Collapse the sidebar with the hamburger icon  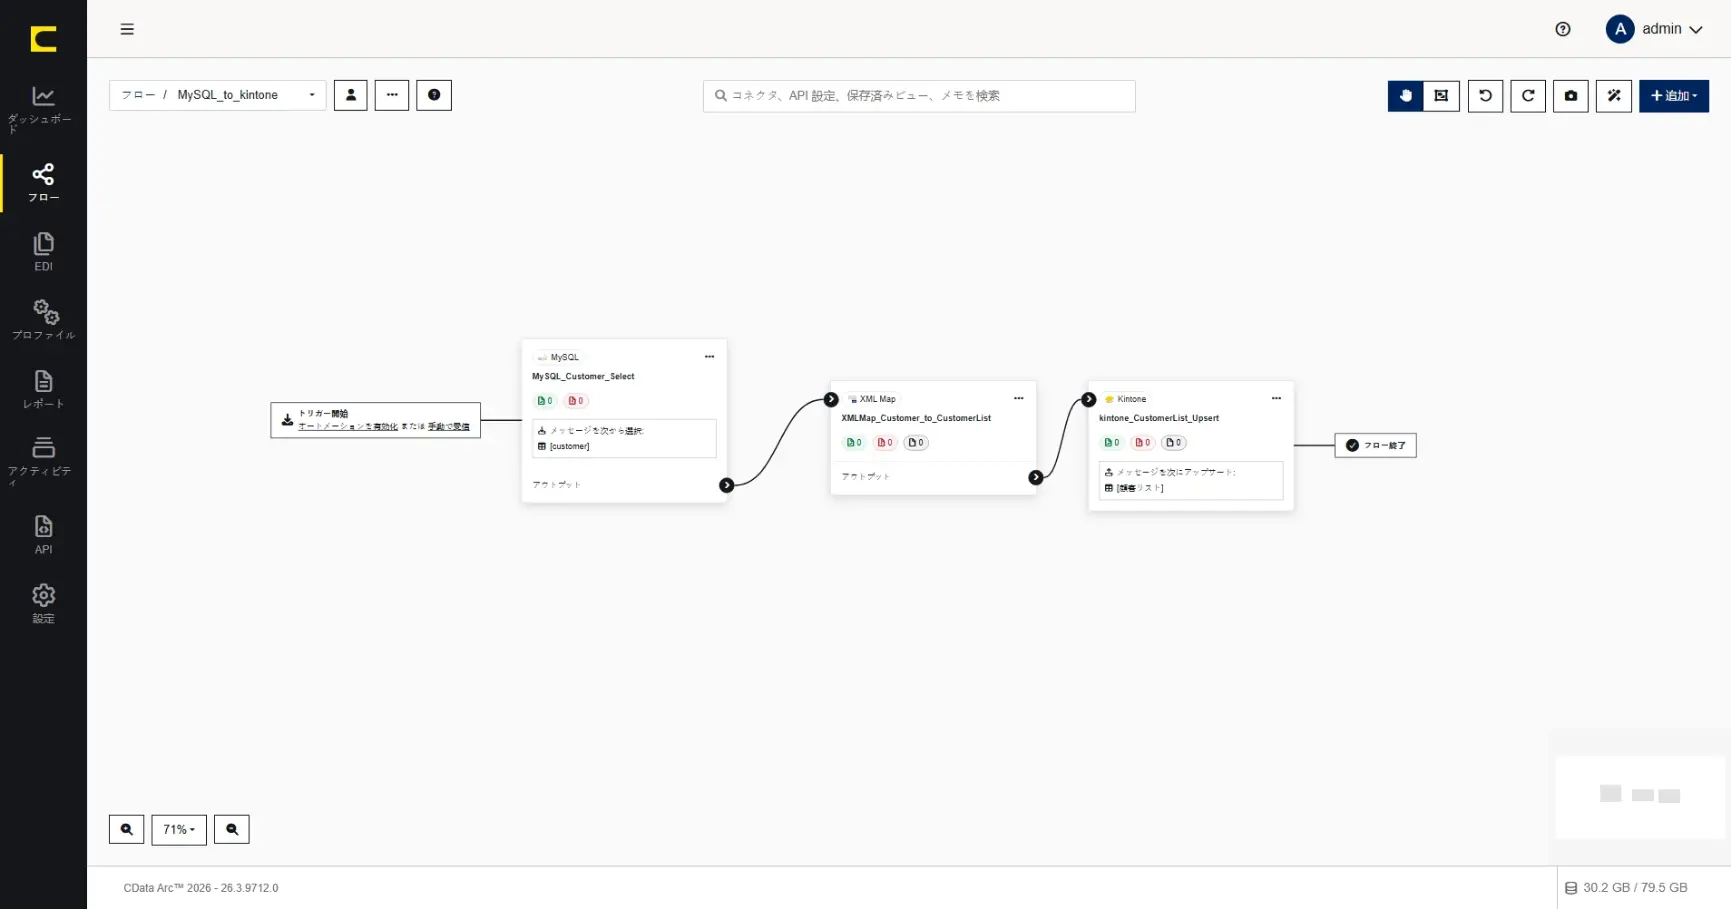tap(127, 29)
